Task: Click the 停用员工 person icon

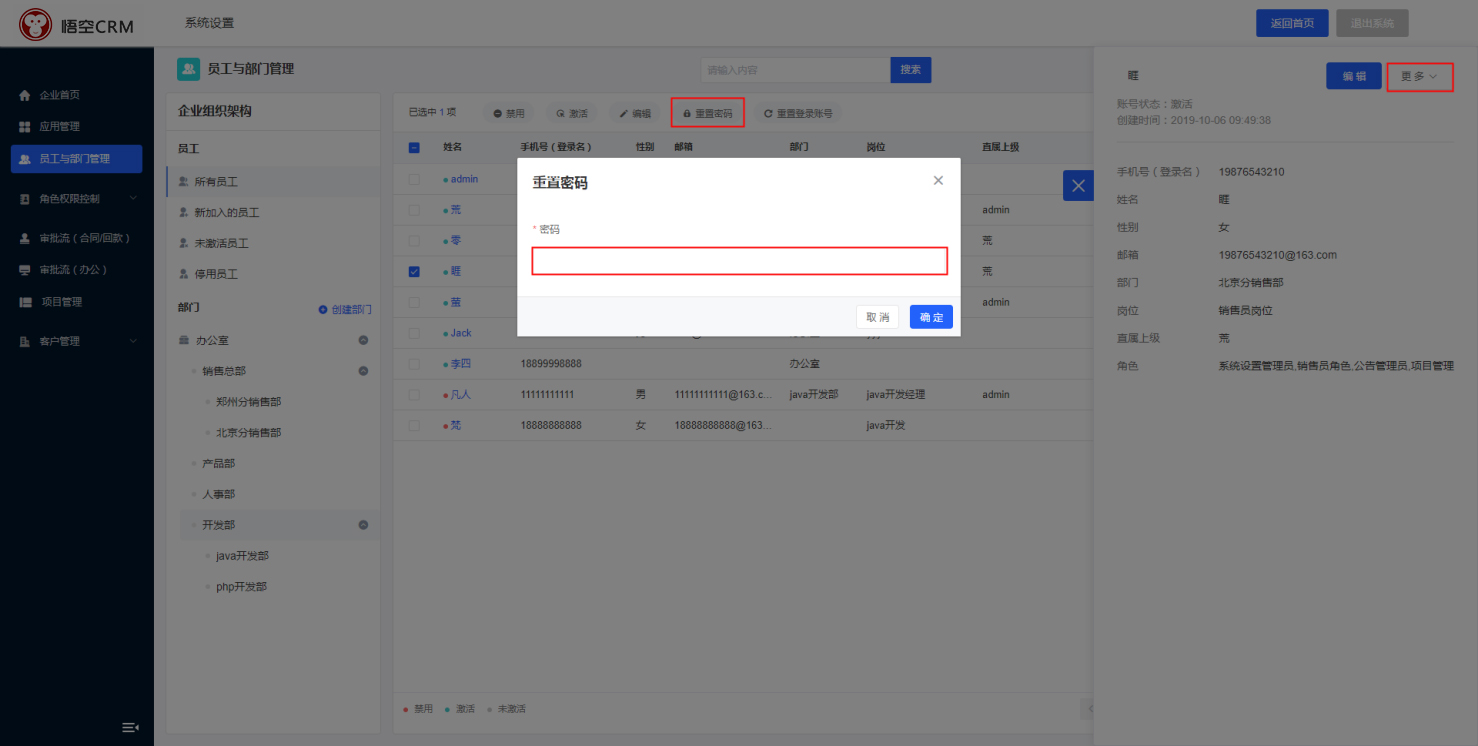Action: pos(184,274)
